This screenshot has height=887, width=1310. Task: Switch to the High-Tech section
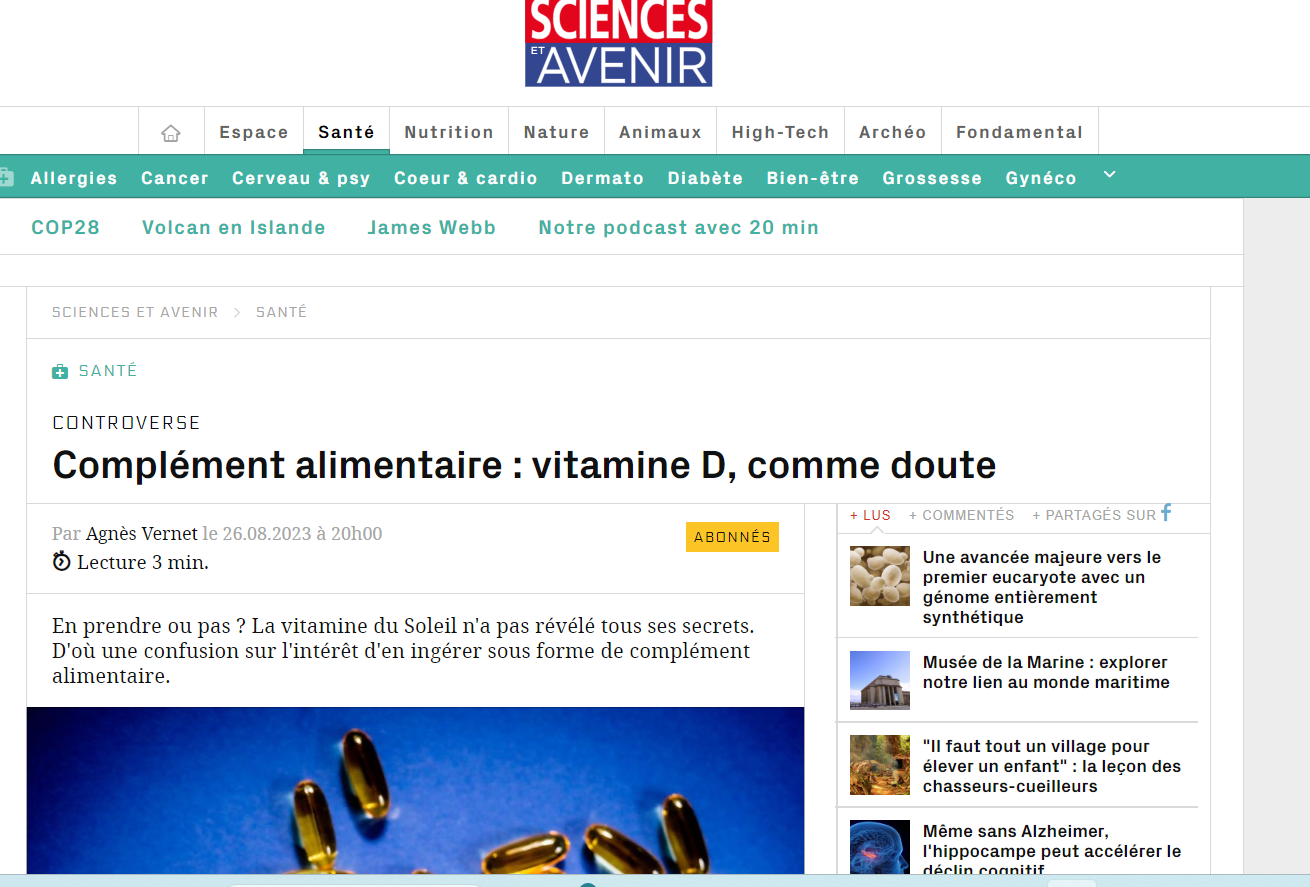(x=780, y=132)
